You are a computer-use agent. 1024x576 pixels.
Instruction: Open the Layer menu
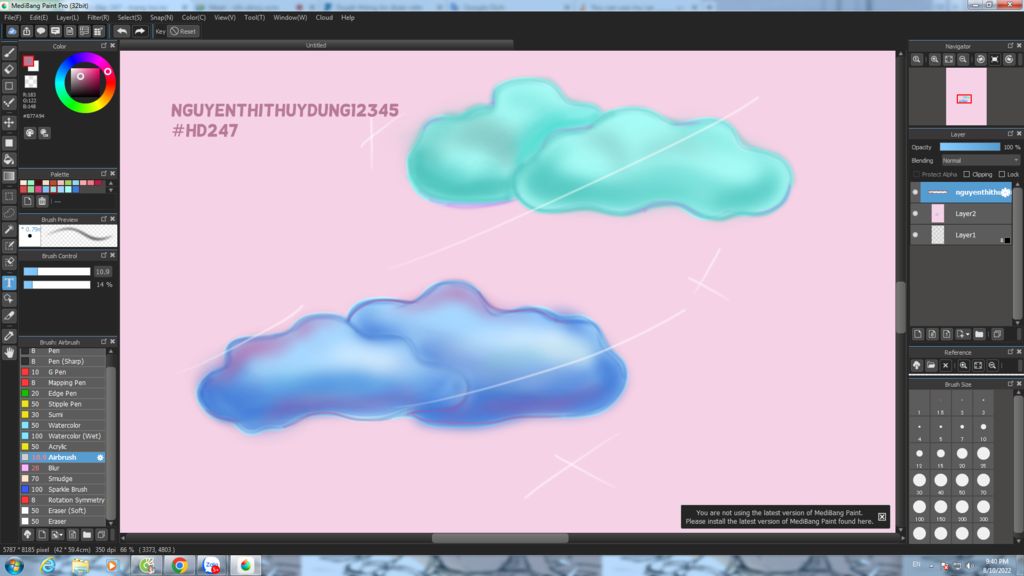(x=67, y=18)
